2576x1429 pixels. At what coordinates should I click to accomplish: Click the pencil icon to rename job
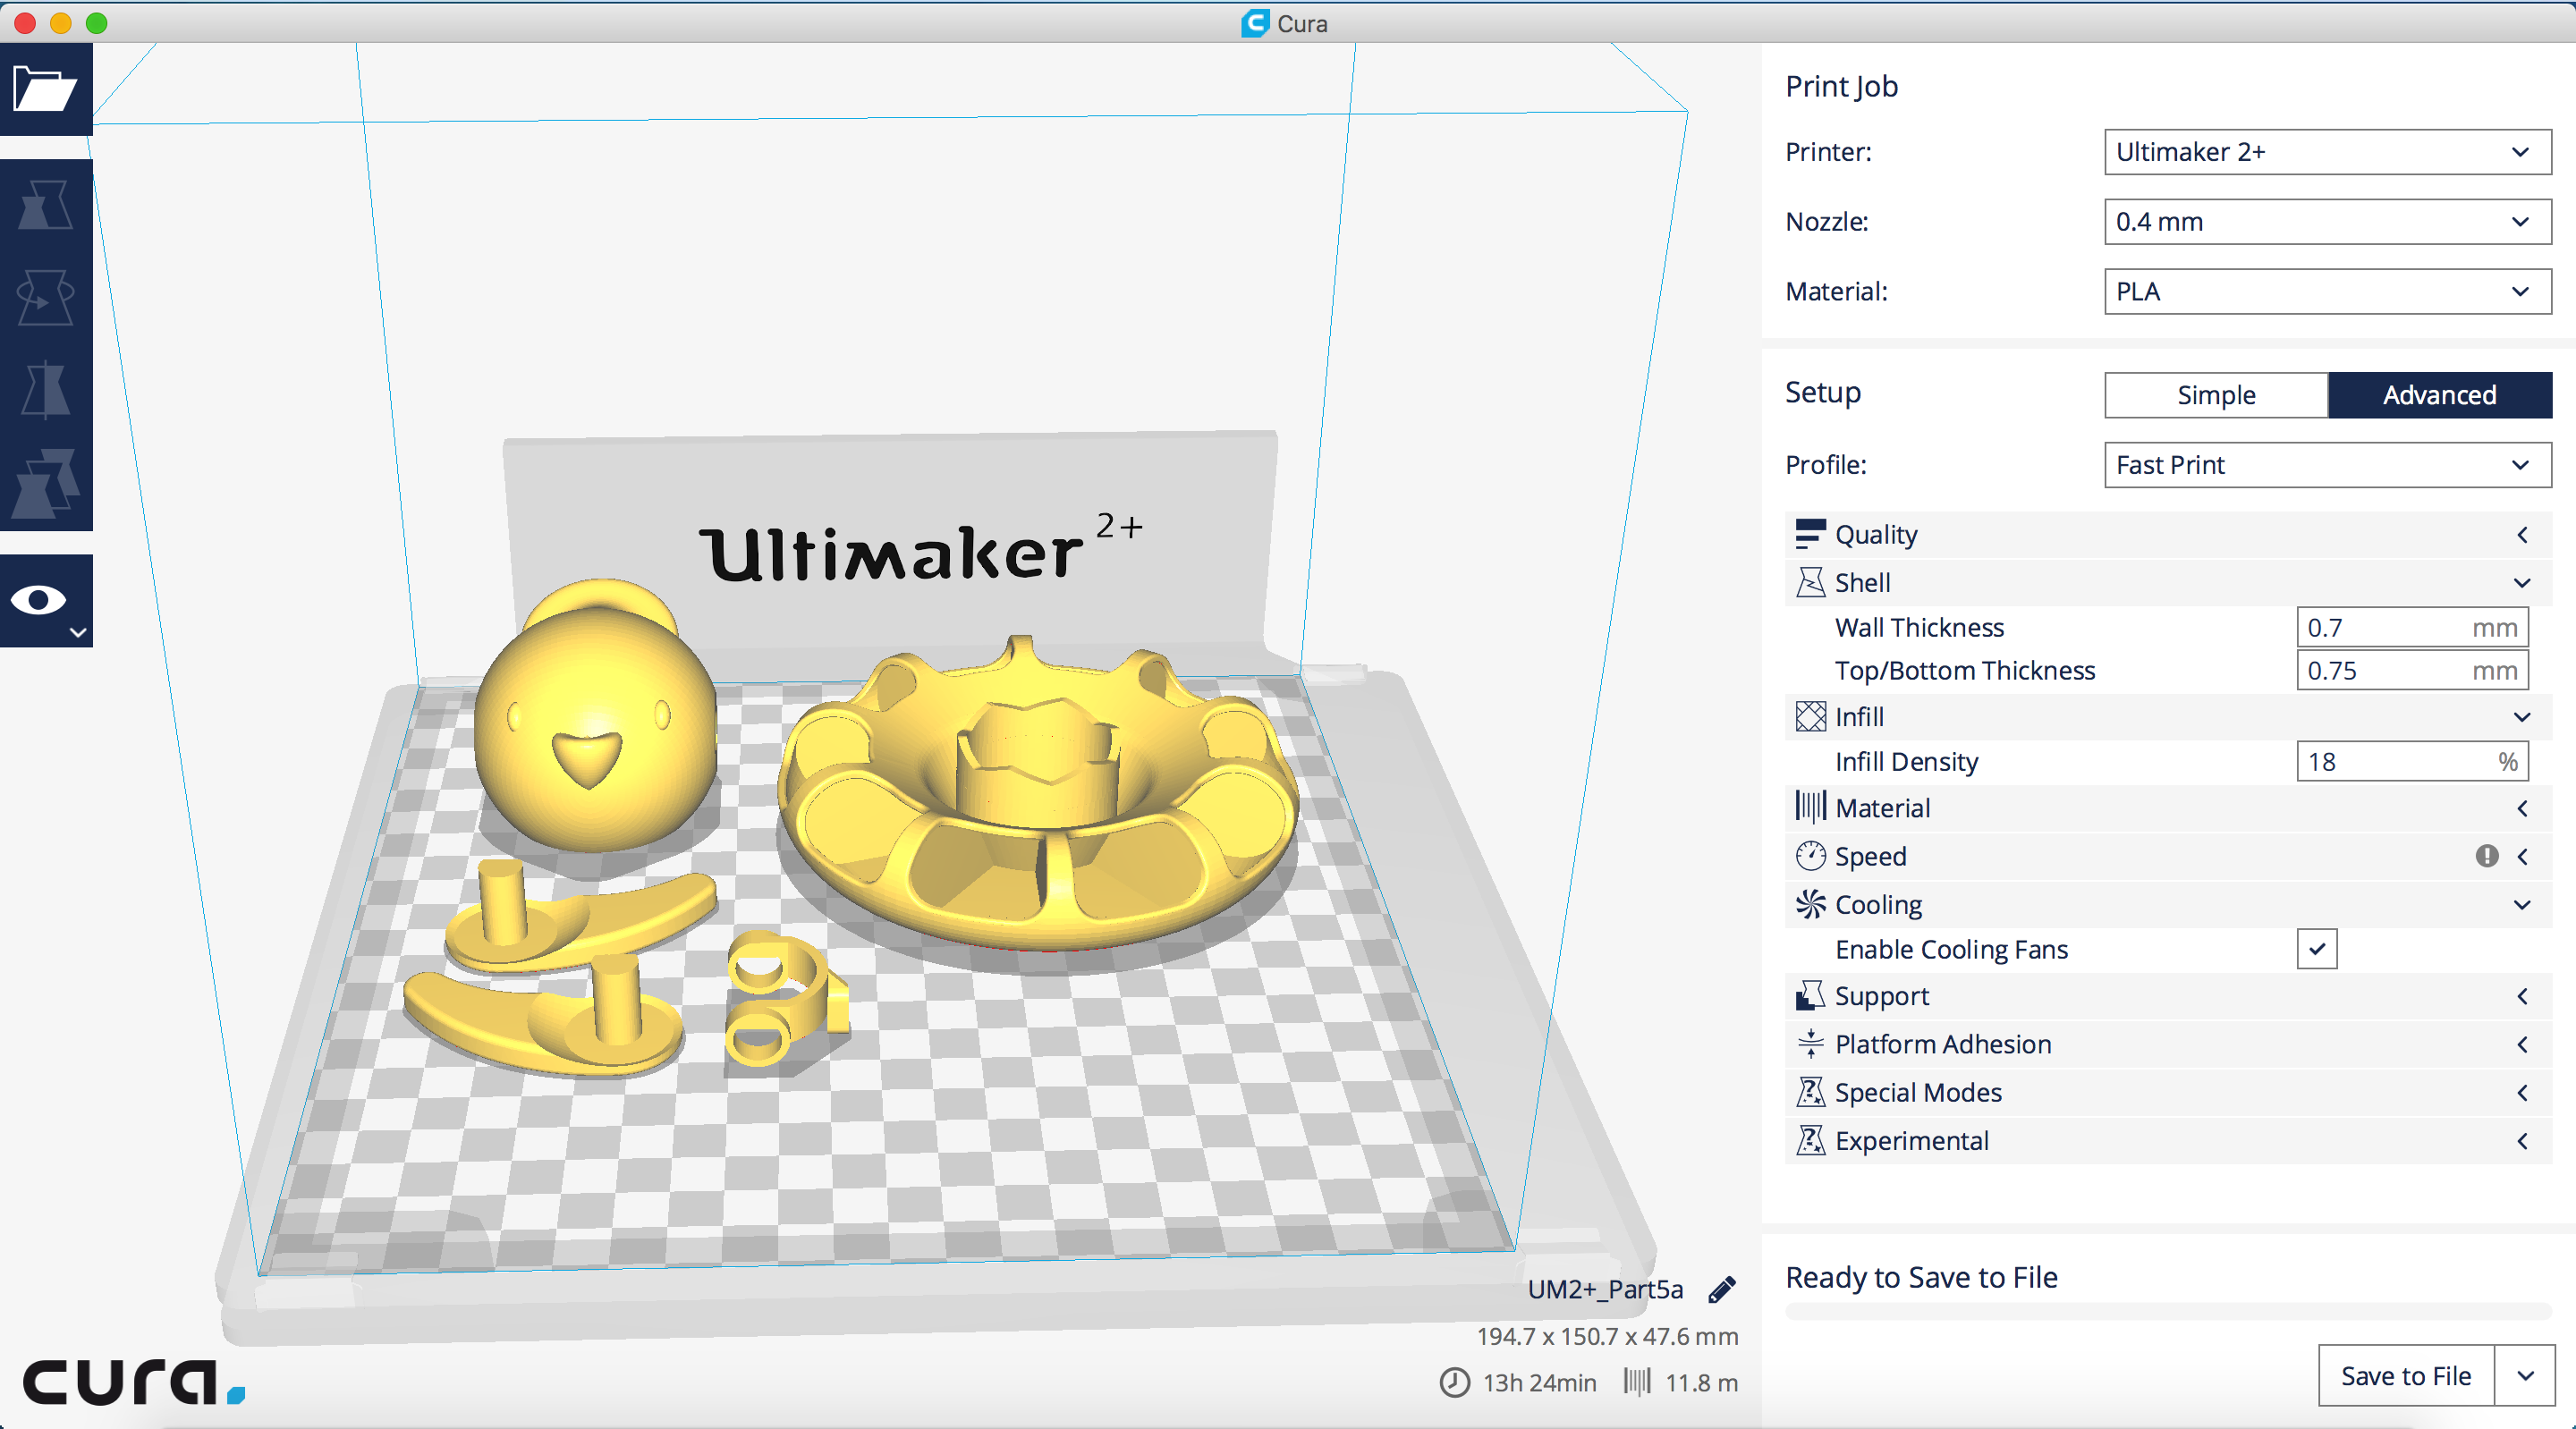pyautogui.click(x=1721, y=1290)
